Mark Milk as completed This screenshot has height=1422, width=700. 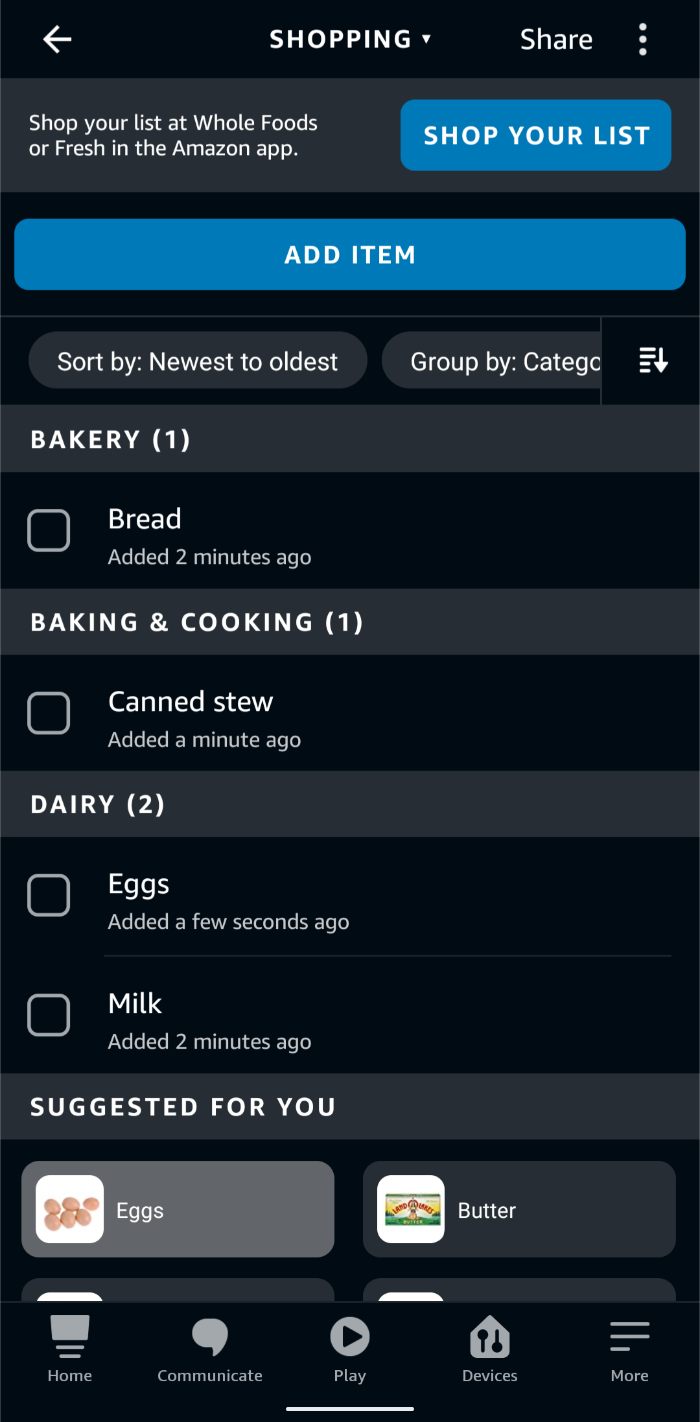pyautogui.click(x=48, y=1016)
